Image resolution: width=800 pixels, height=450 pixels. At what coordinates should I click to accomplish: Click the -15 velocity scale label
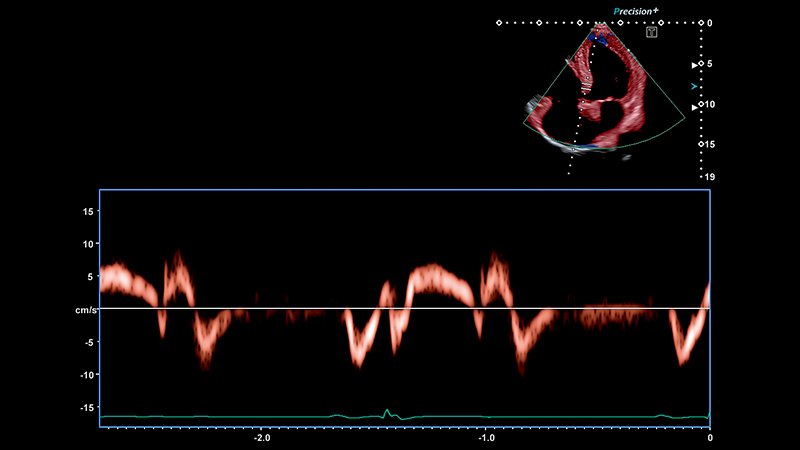[x=86, y=407]
